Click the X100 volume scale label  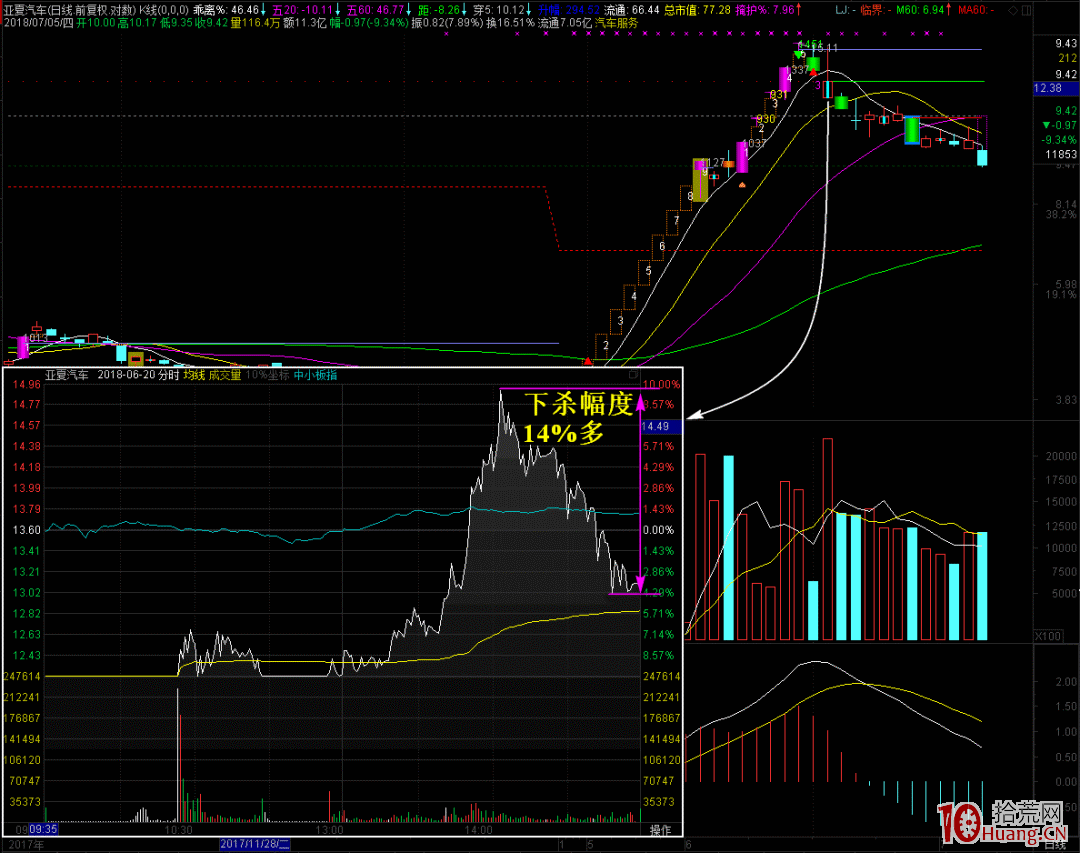click(x=1047, y=635)
